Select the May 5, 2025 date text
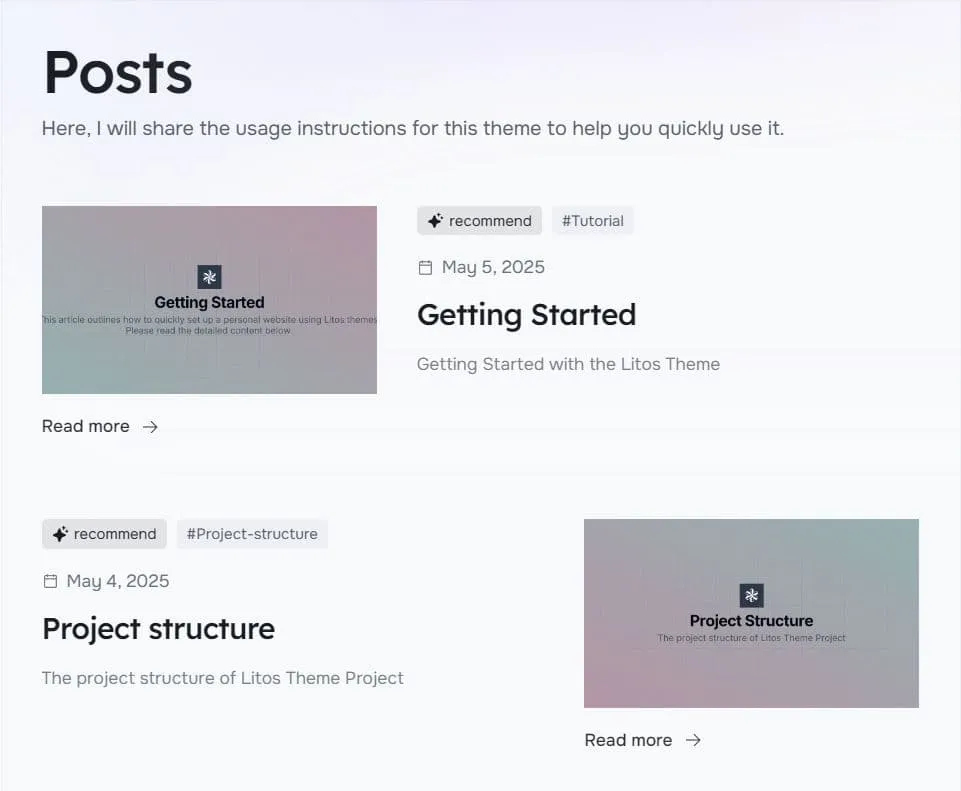 click(493, 267)
